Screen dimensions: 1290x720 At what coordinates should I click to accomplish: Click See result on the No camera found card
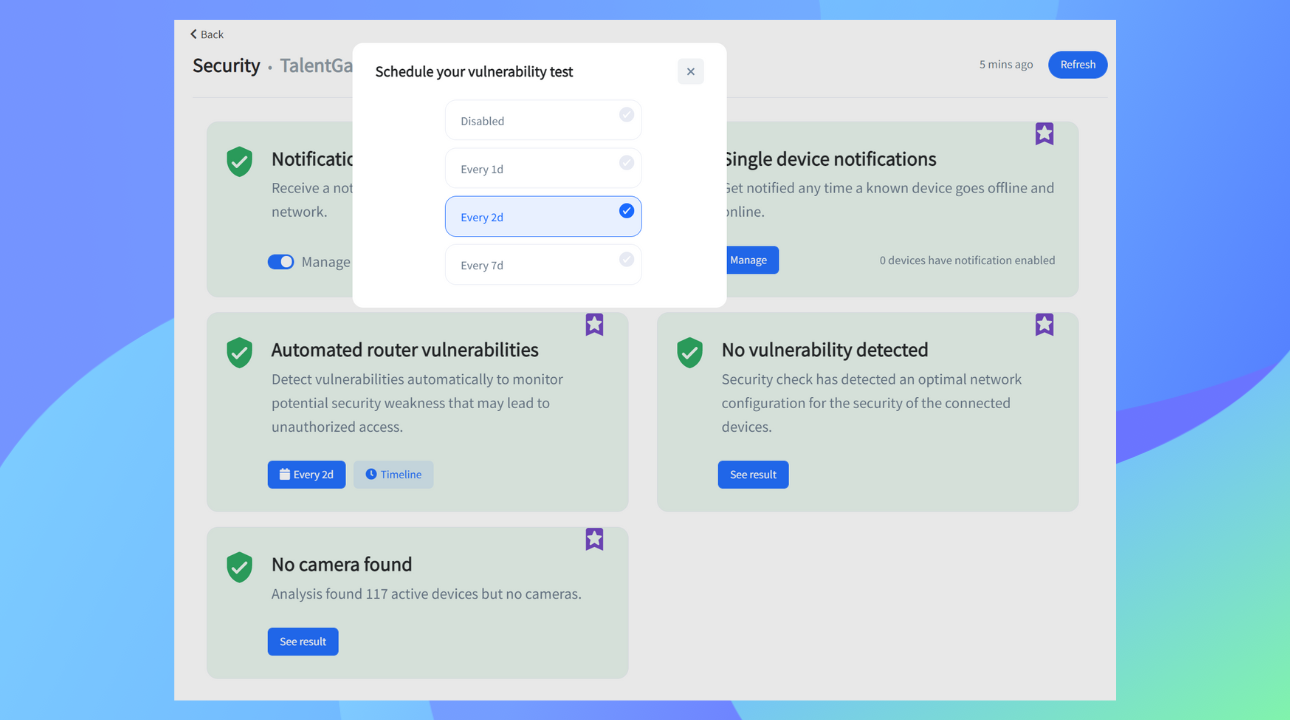303,641
